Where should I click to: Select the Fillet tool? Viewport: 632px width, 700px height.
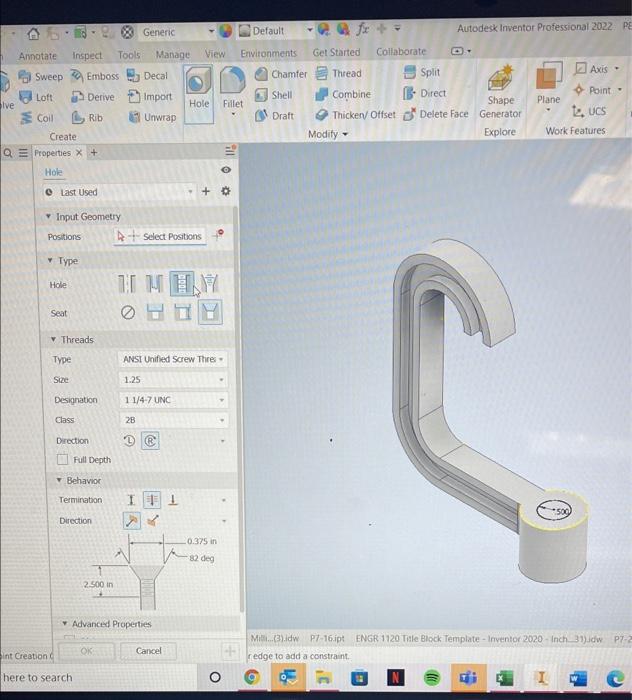coord(233,93)
